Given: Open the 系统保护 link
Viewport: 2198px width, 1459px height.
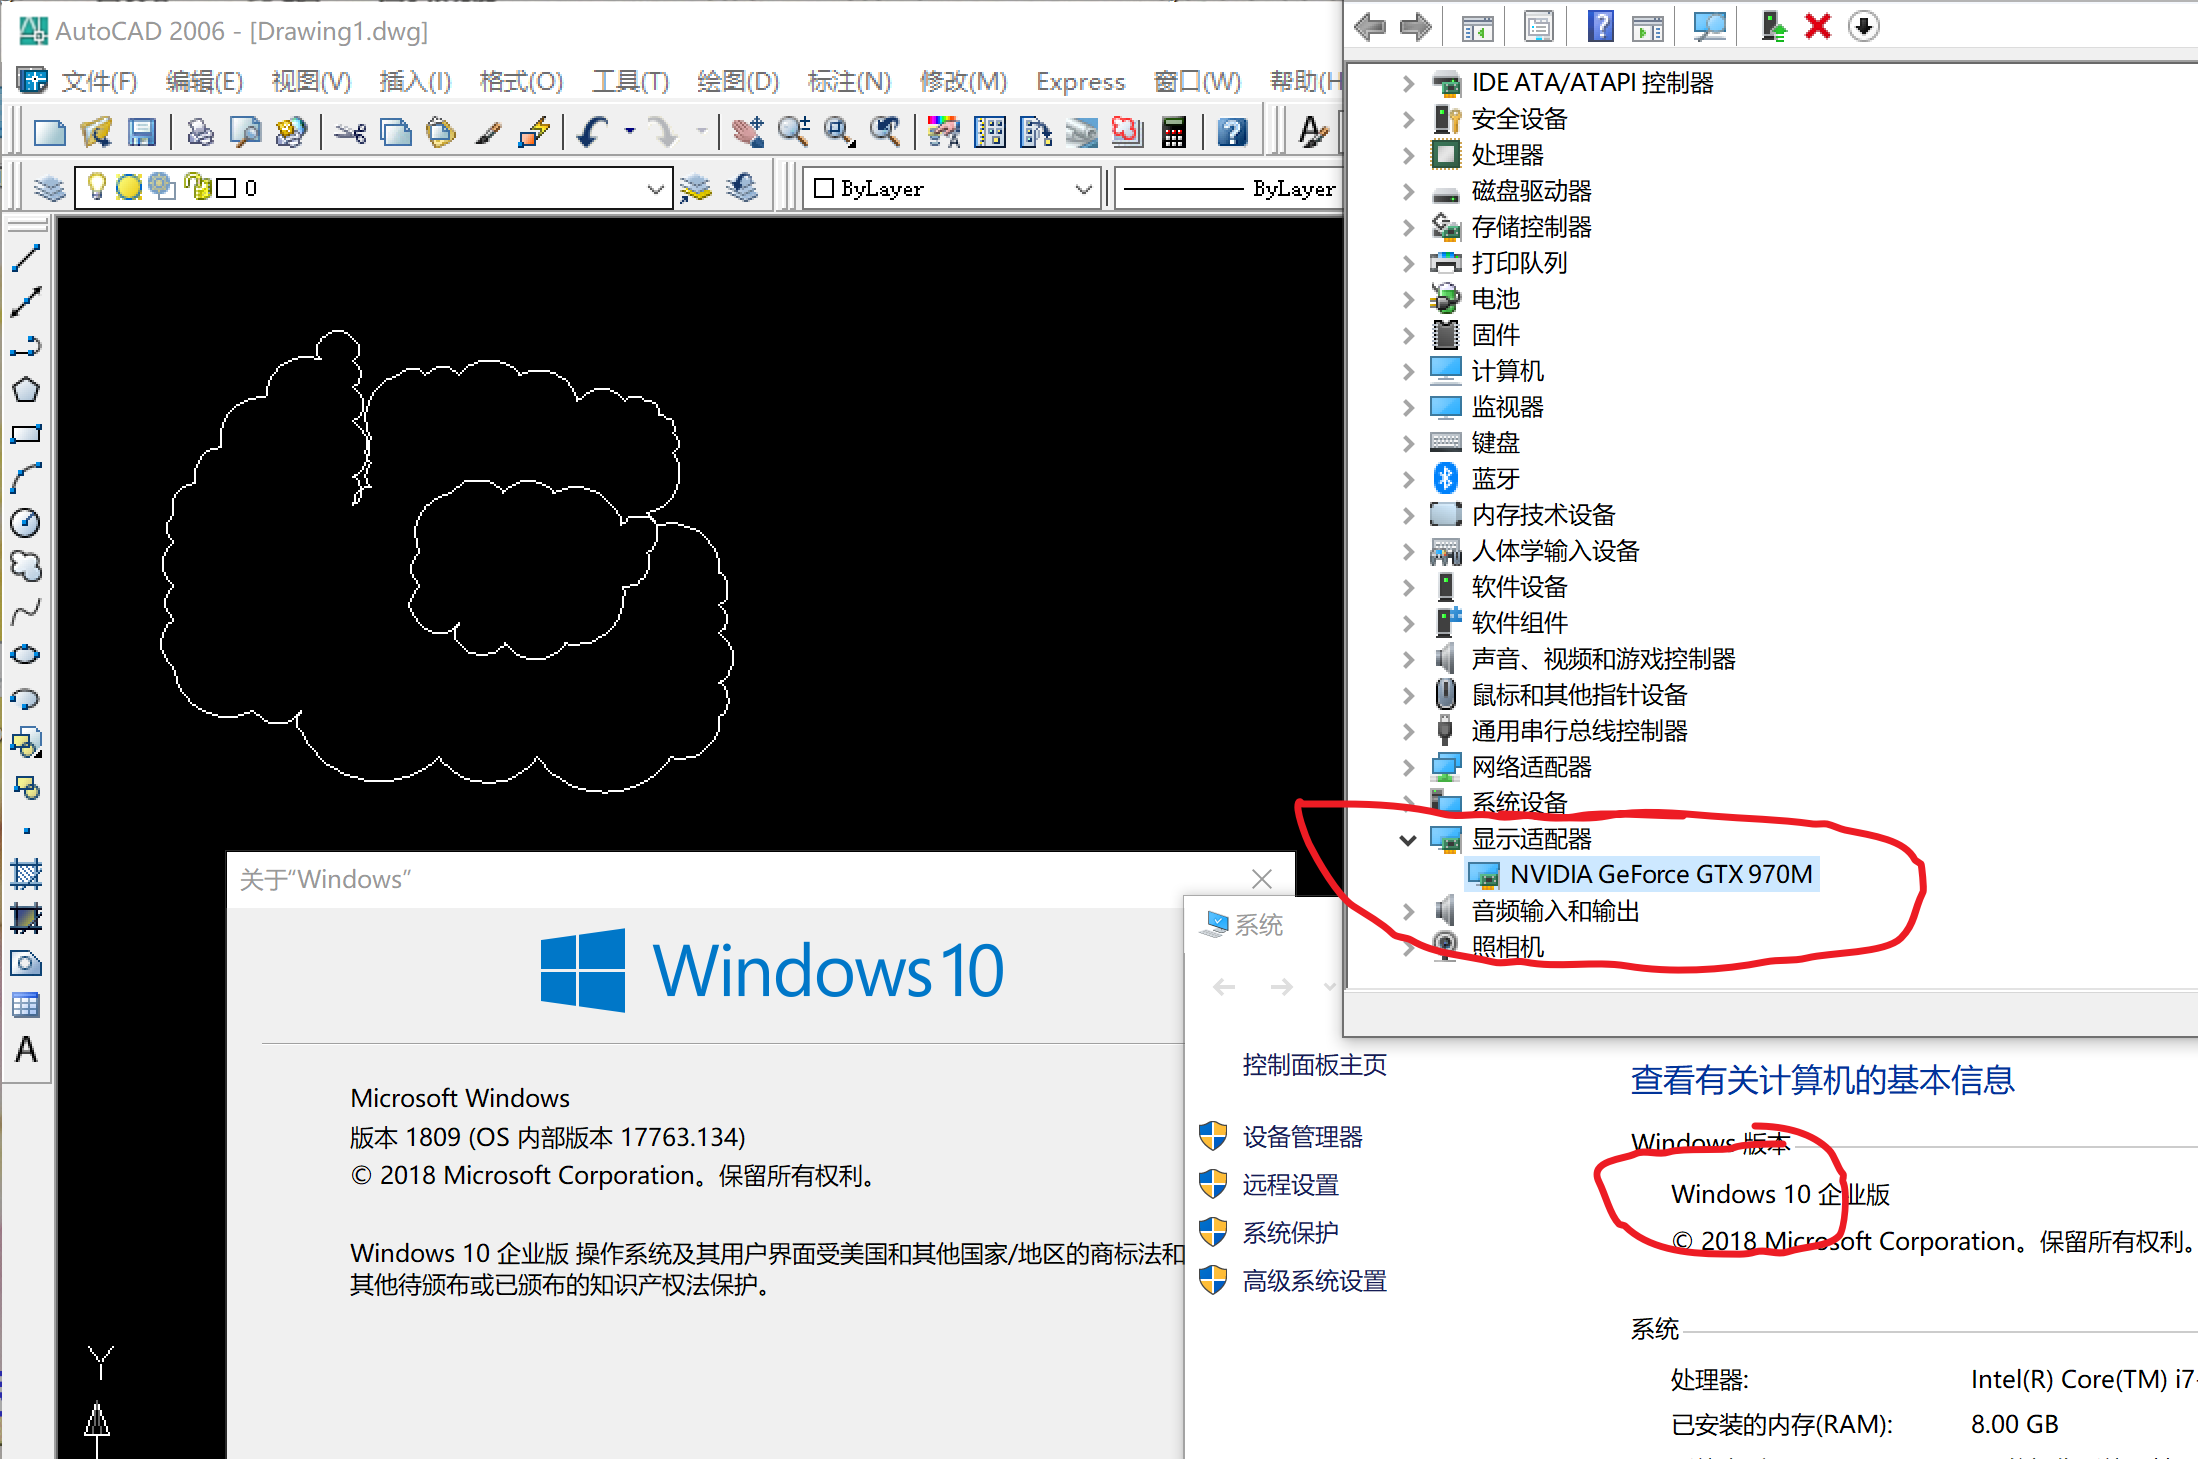Looking at the screenshot, I should coord(1290,1233).
